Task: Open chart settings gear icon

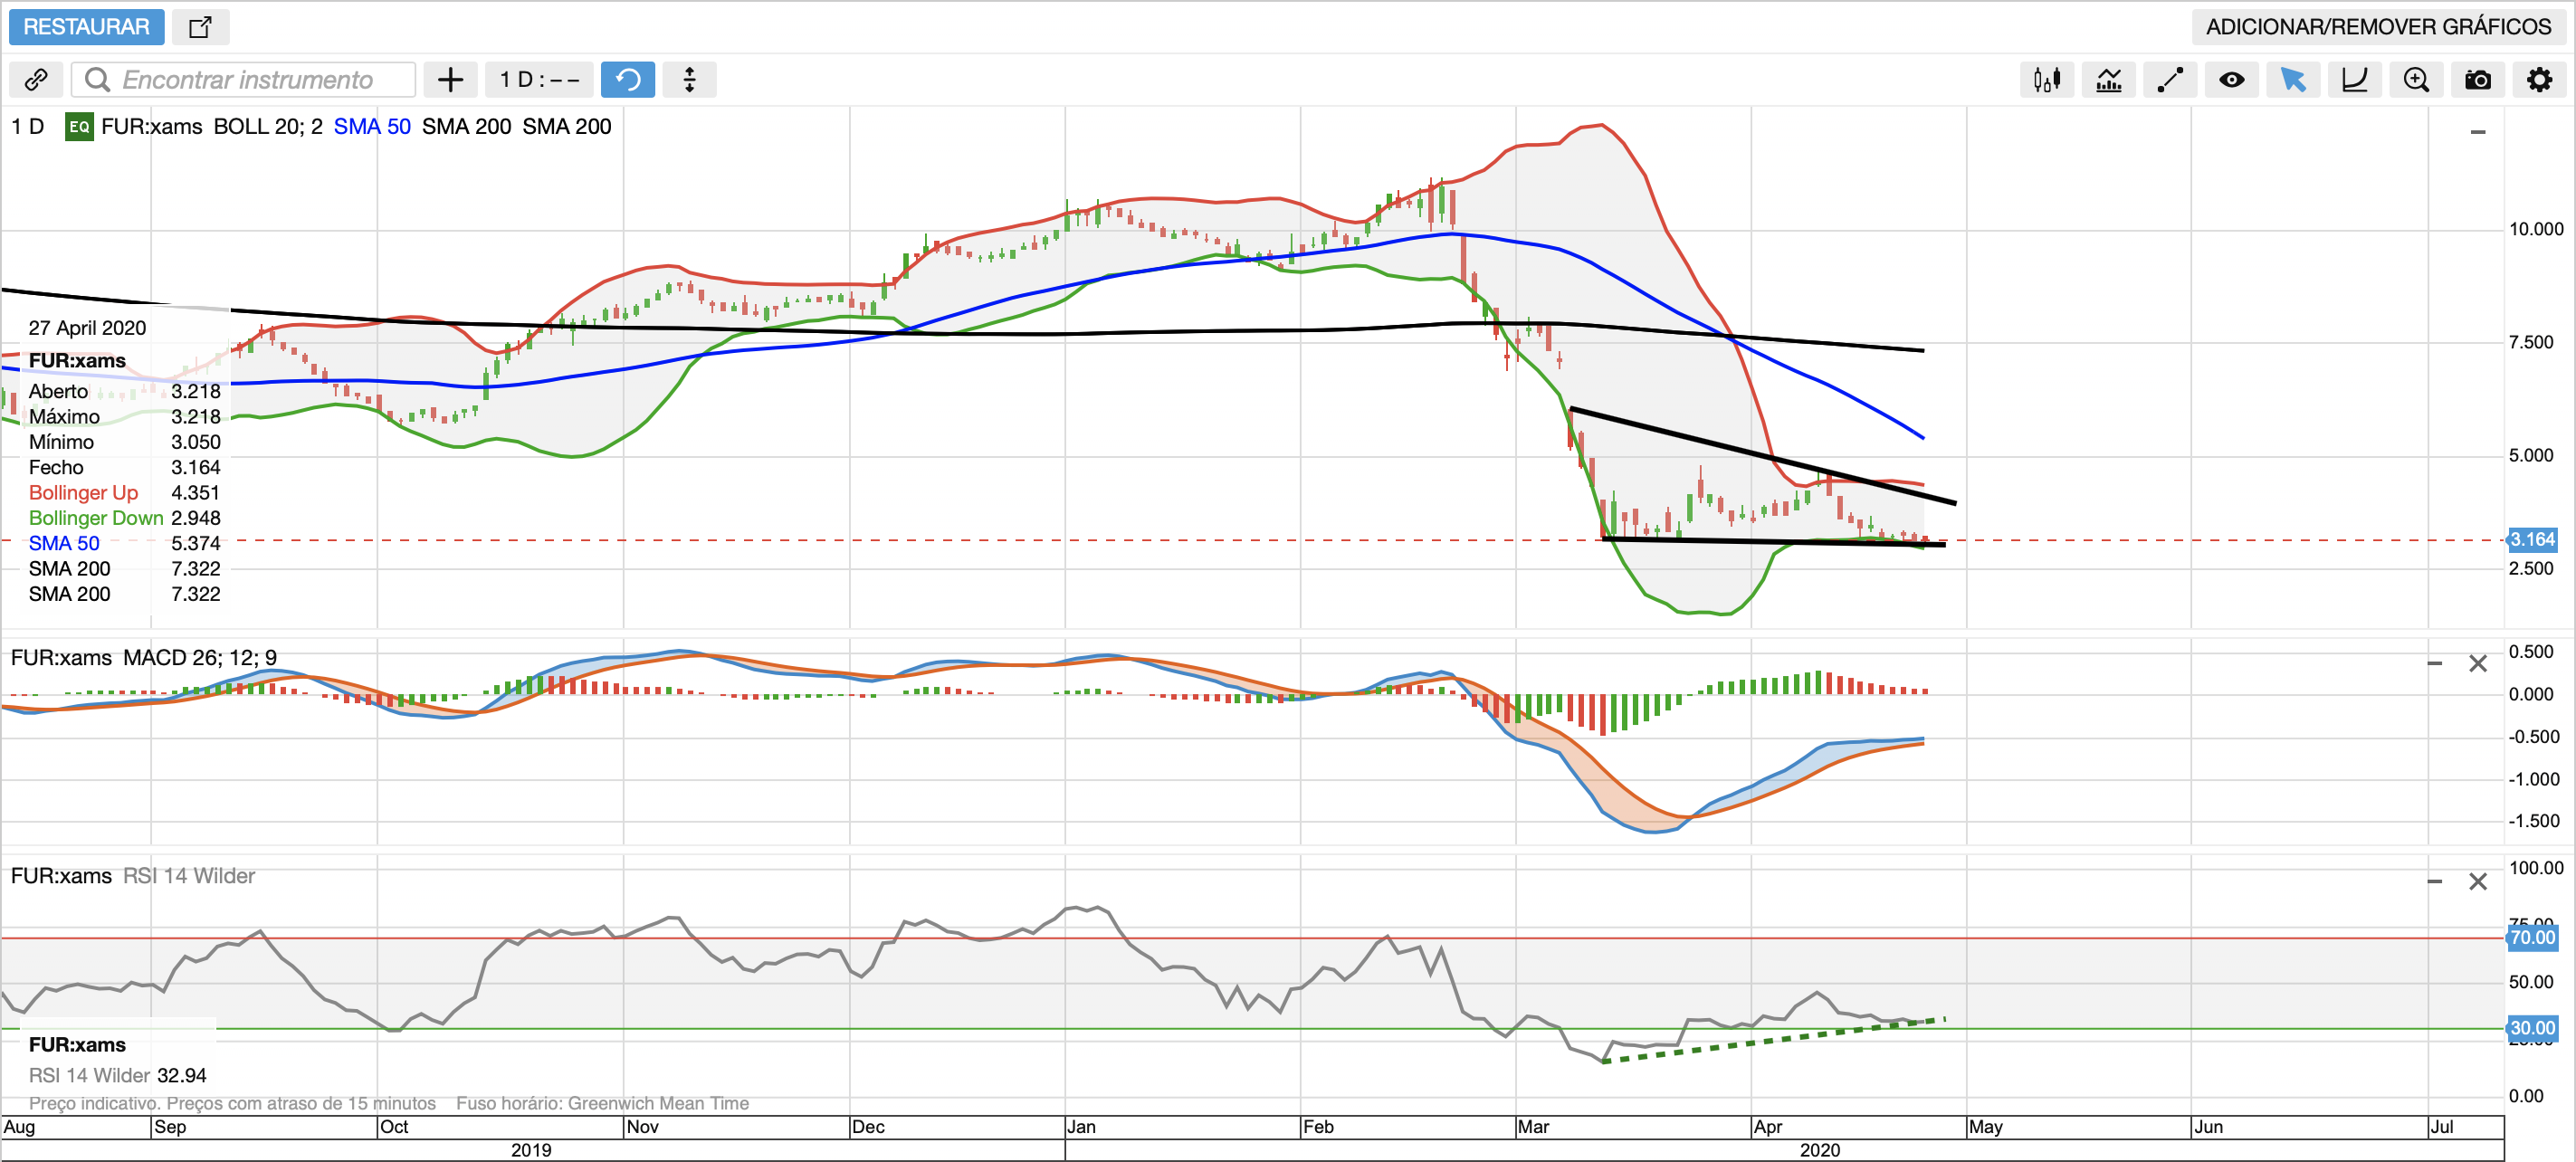Action: (2539, 80)
